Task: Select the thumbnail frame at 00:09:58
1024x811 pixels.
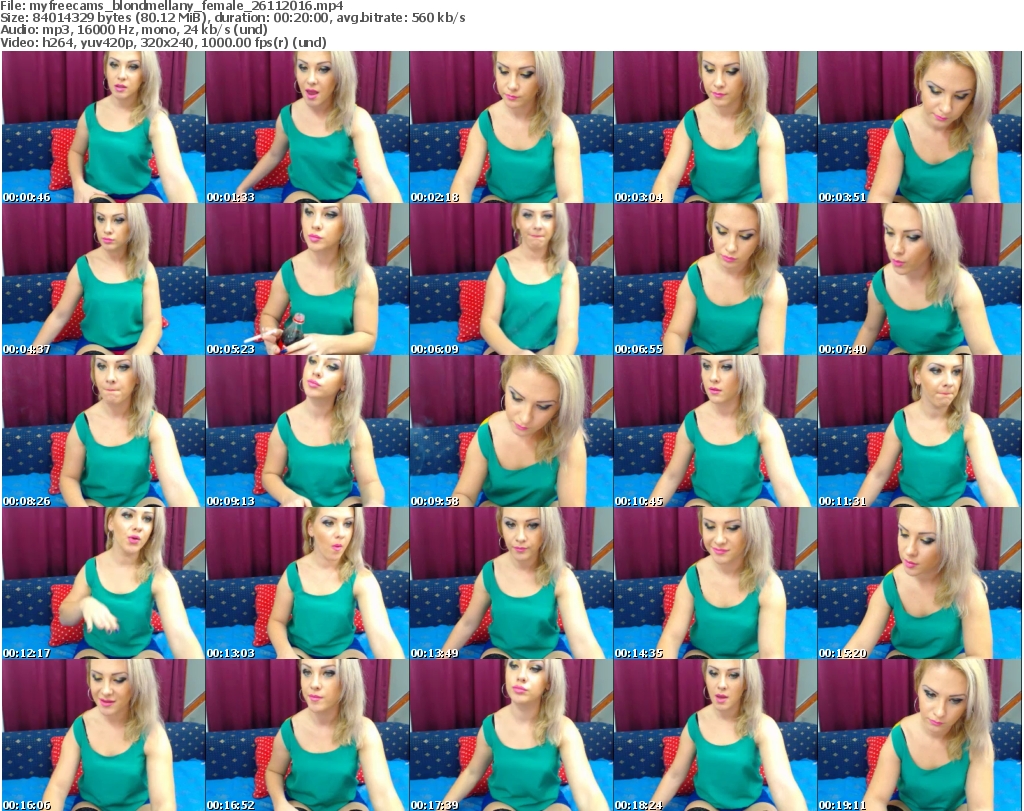Action: (x=511, y=432)
